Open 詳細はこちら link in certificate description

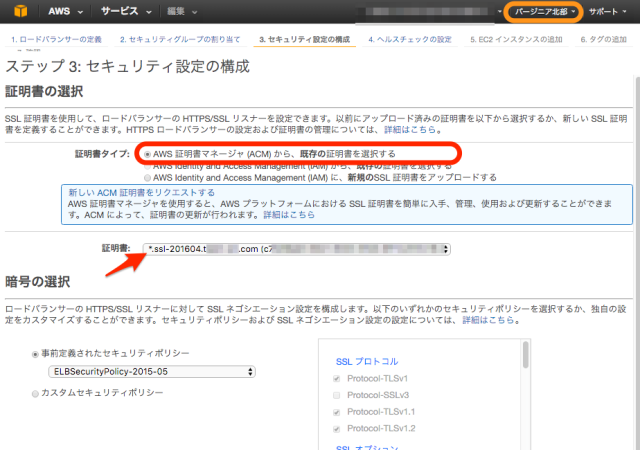point(410,130)
